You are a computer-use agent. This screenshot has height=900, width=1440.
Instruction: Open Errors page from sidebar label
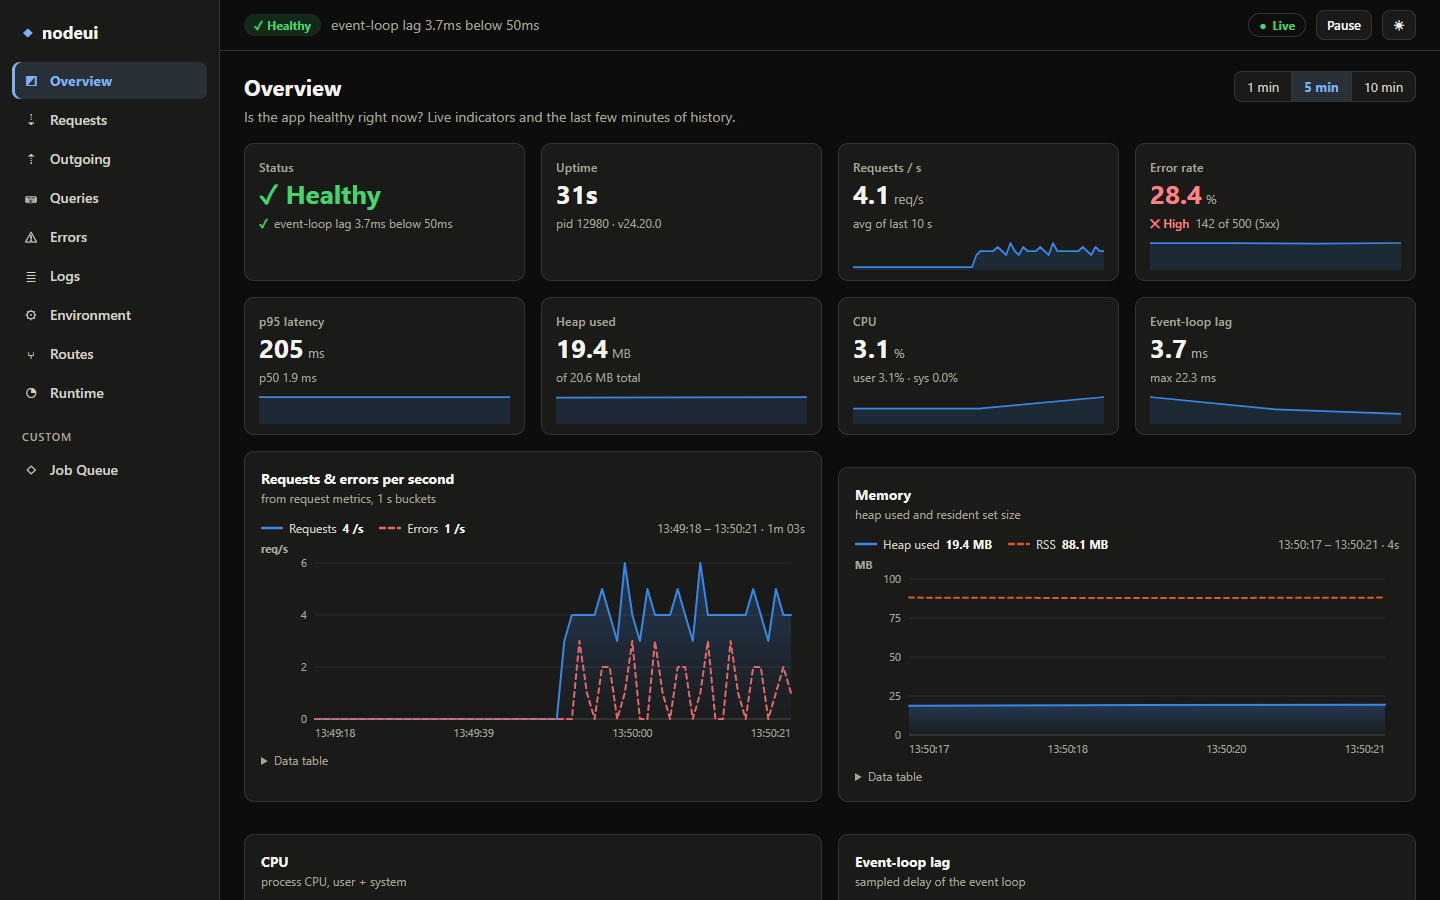pos(68,237)
